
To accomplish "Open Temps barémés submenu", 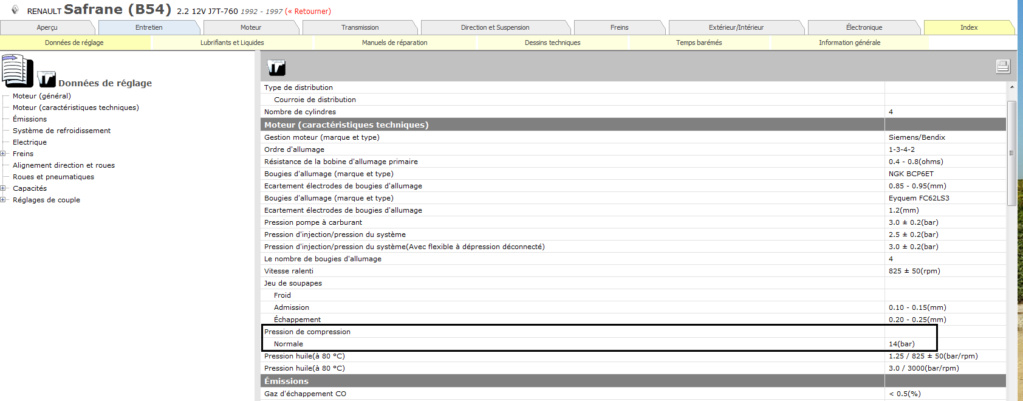I will point(699,42).
